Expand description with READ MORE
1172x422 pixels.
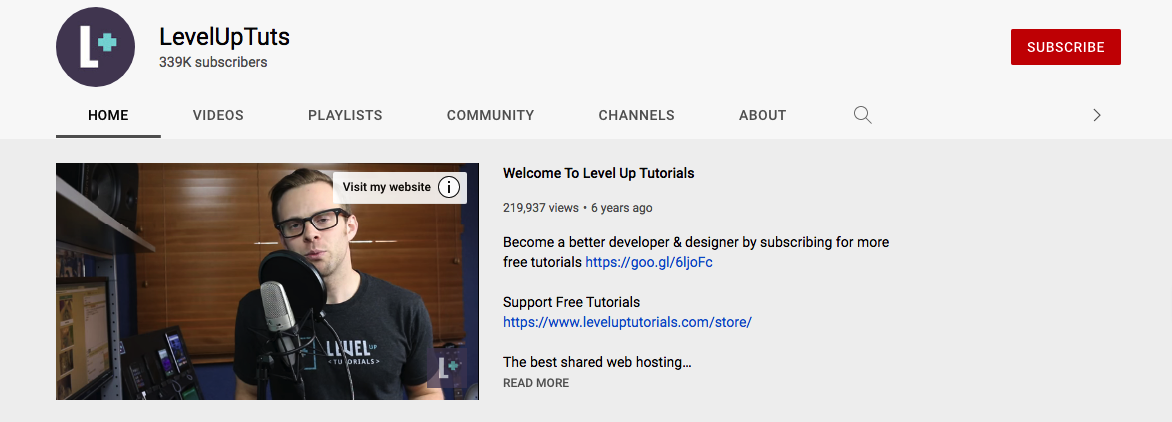pos(536,383)
